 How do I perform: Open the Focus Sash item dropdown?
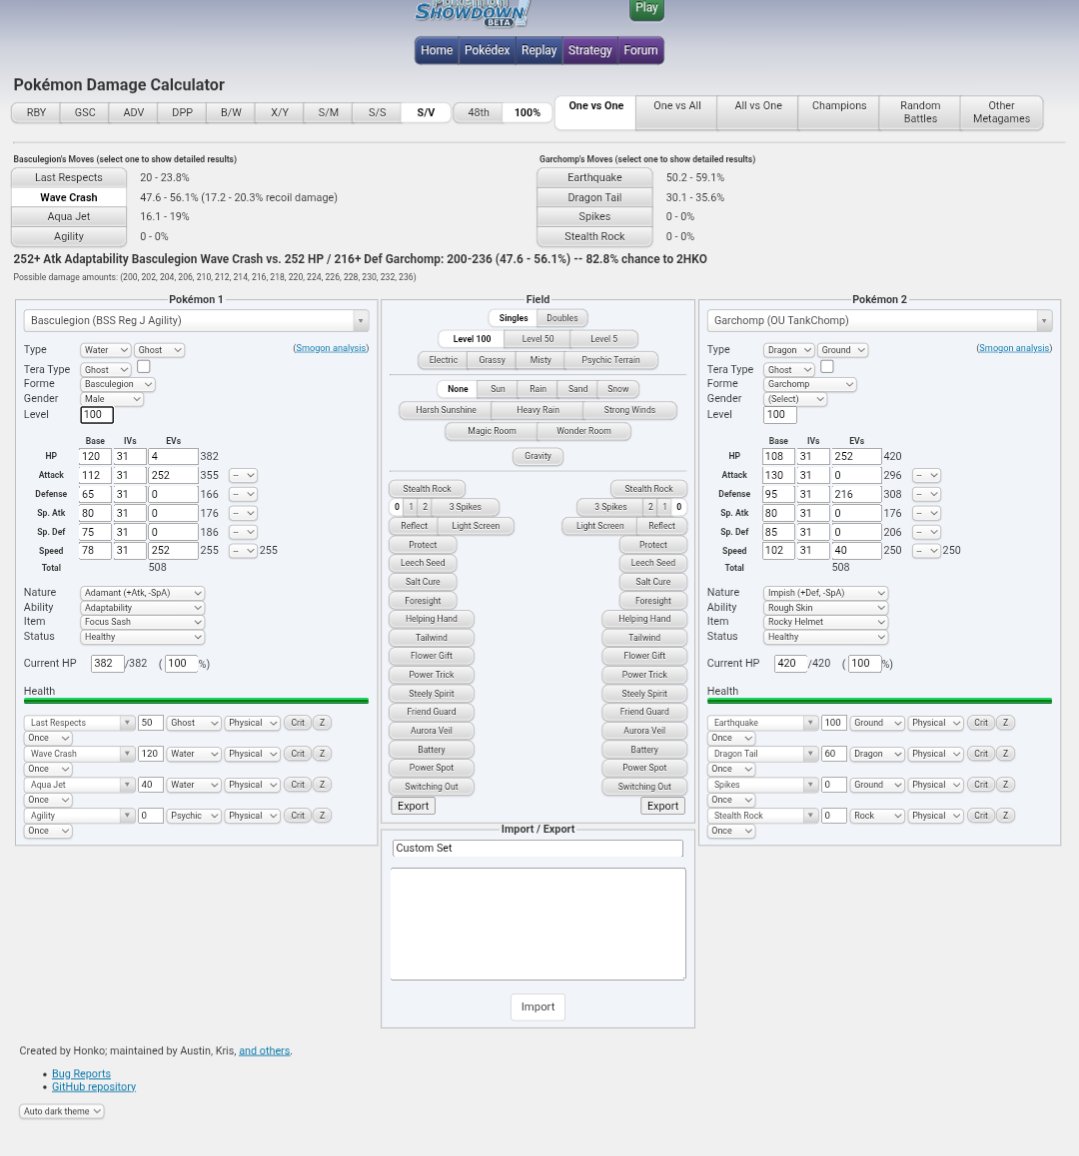click(142, 621)
